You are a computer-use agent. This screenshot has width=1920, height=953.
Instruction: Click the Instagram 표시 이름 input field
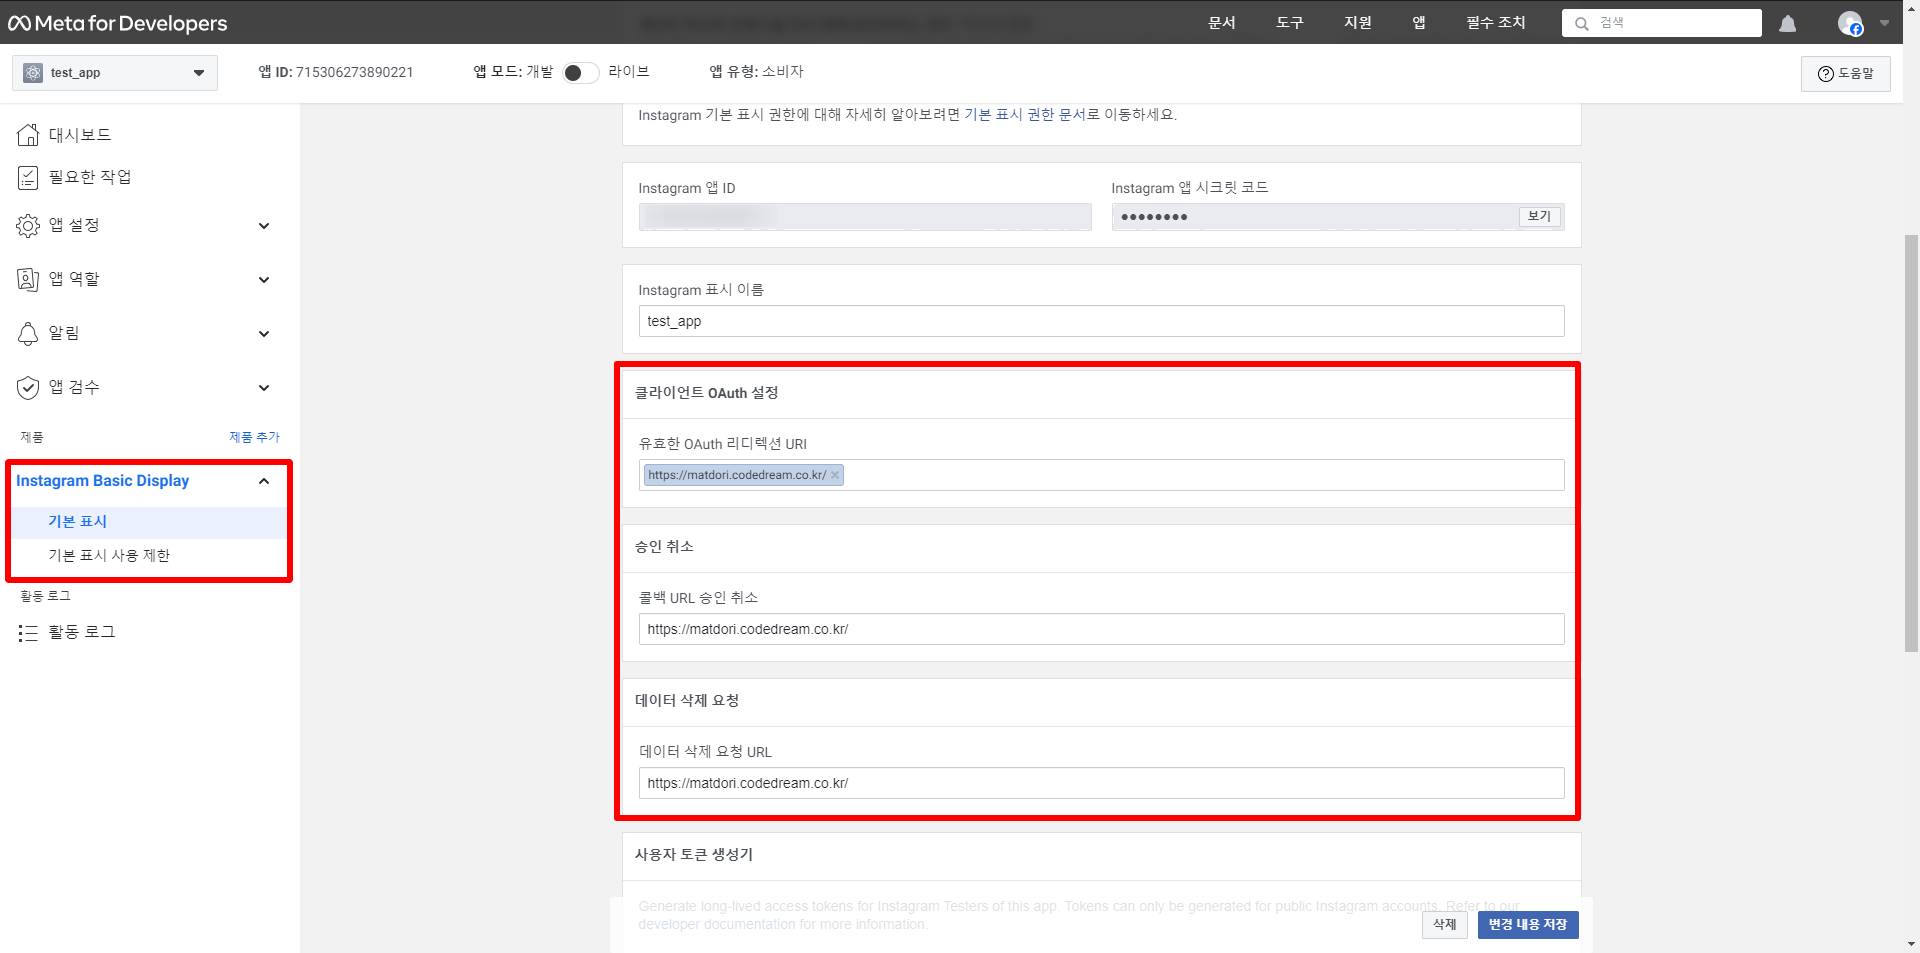(x=1101, y=322)
